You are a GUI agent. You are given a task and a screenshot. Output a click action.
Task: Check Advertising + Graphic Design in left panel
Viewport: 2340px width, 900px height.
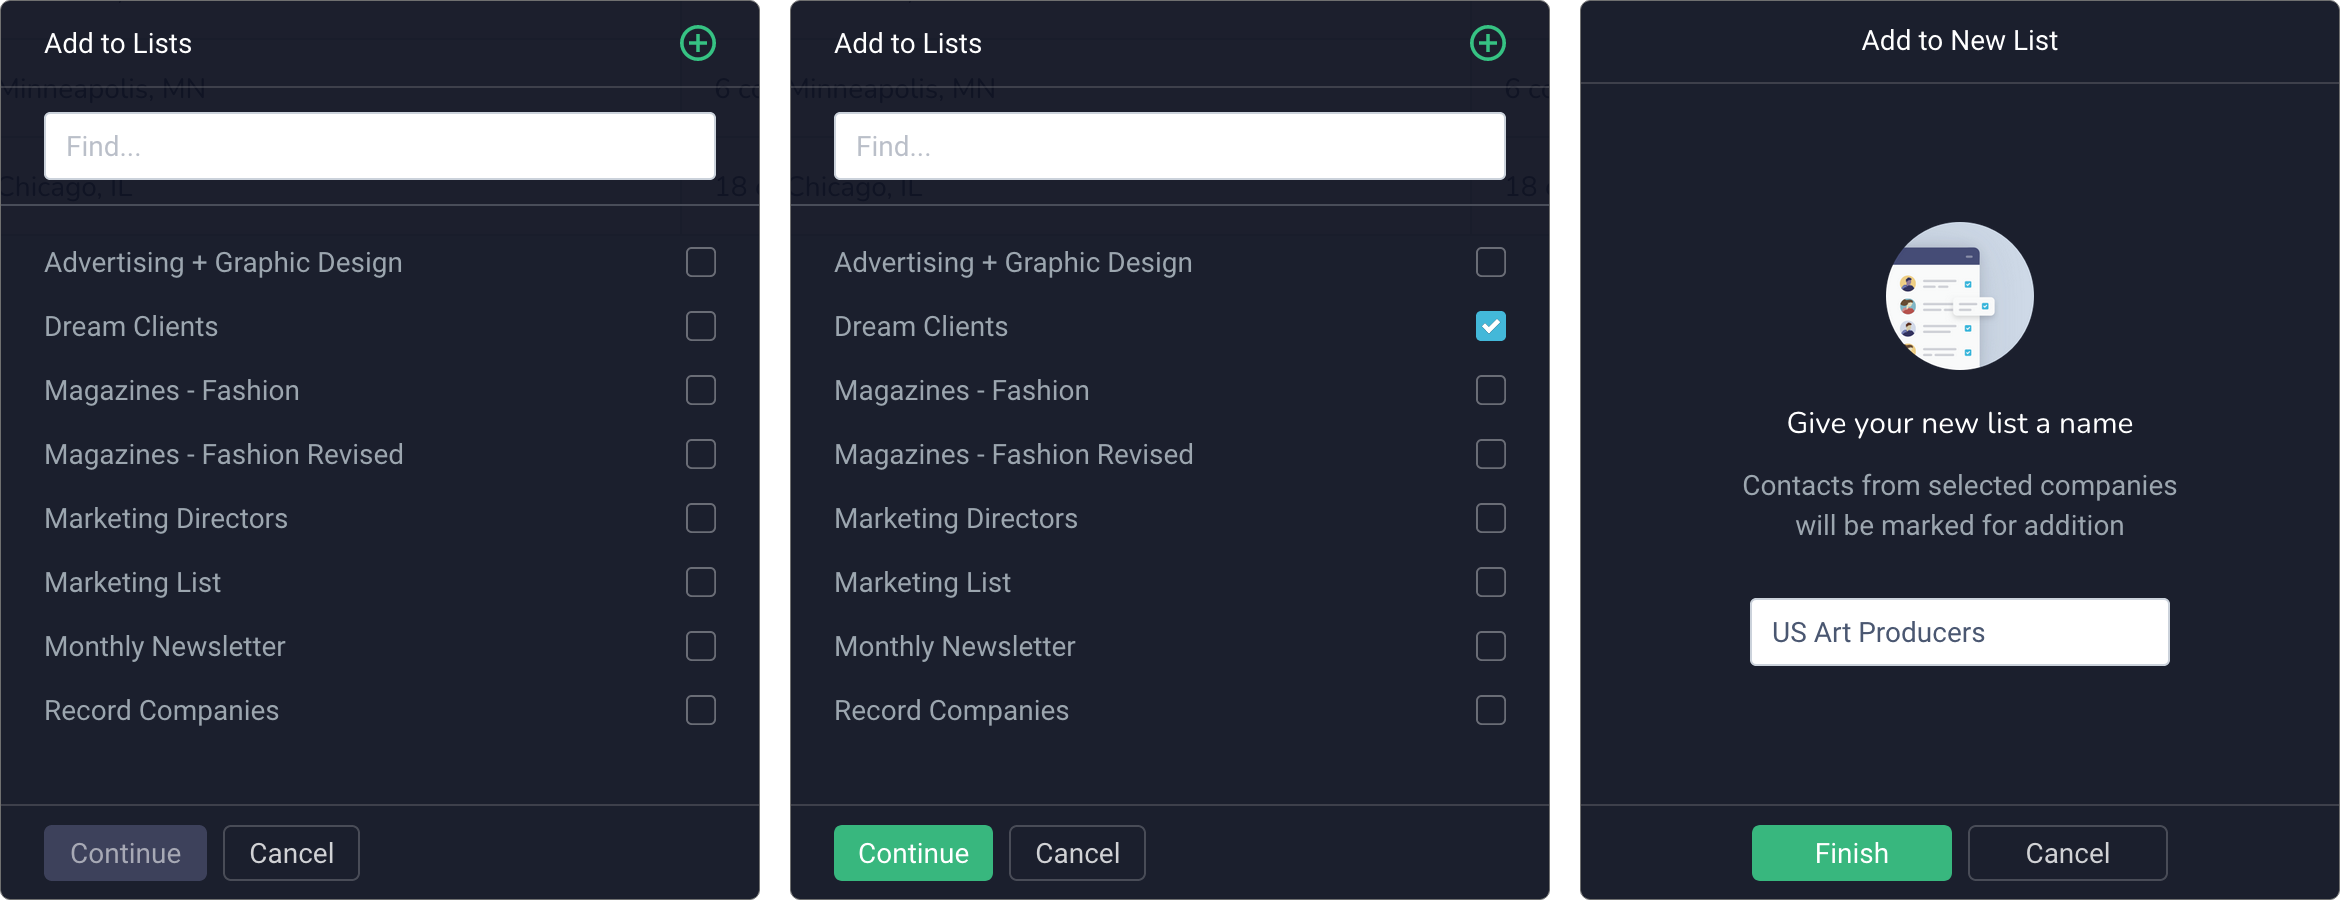click(701, 262)
